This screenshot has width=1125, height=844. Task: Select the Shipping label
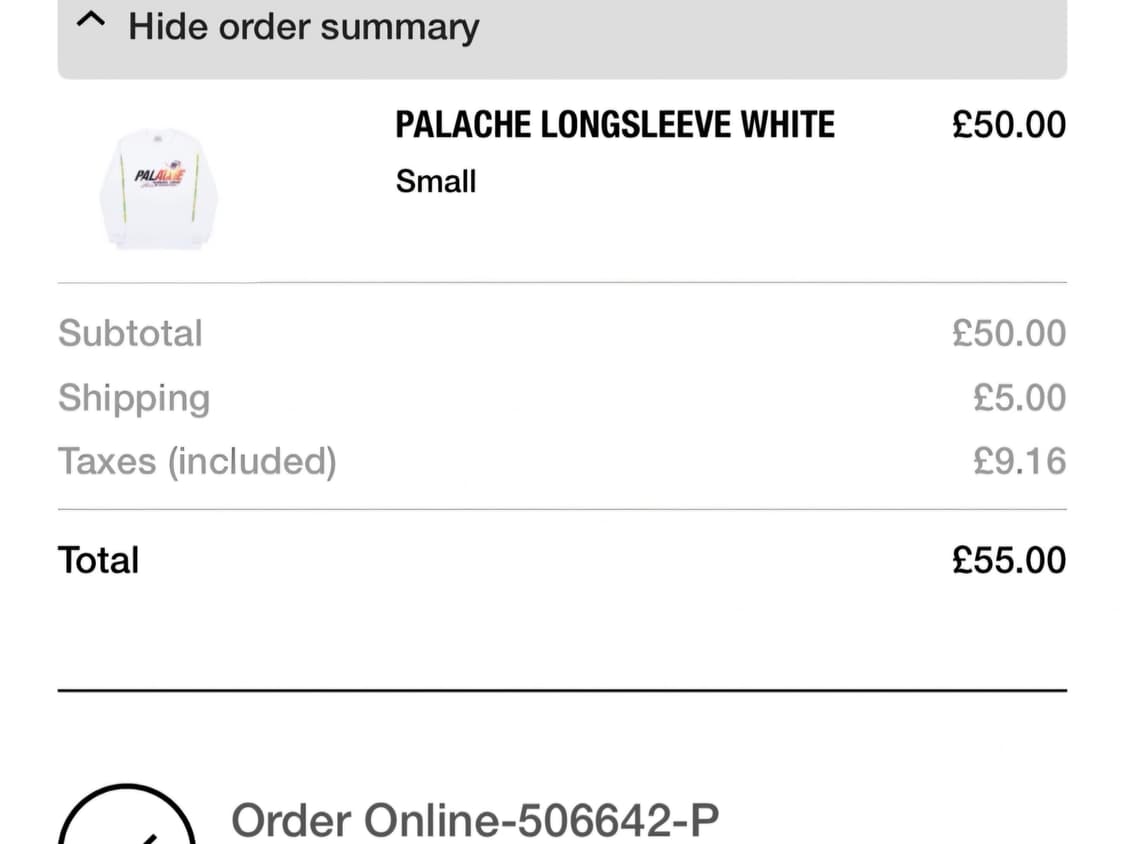tap(134, 398)
